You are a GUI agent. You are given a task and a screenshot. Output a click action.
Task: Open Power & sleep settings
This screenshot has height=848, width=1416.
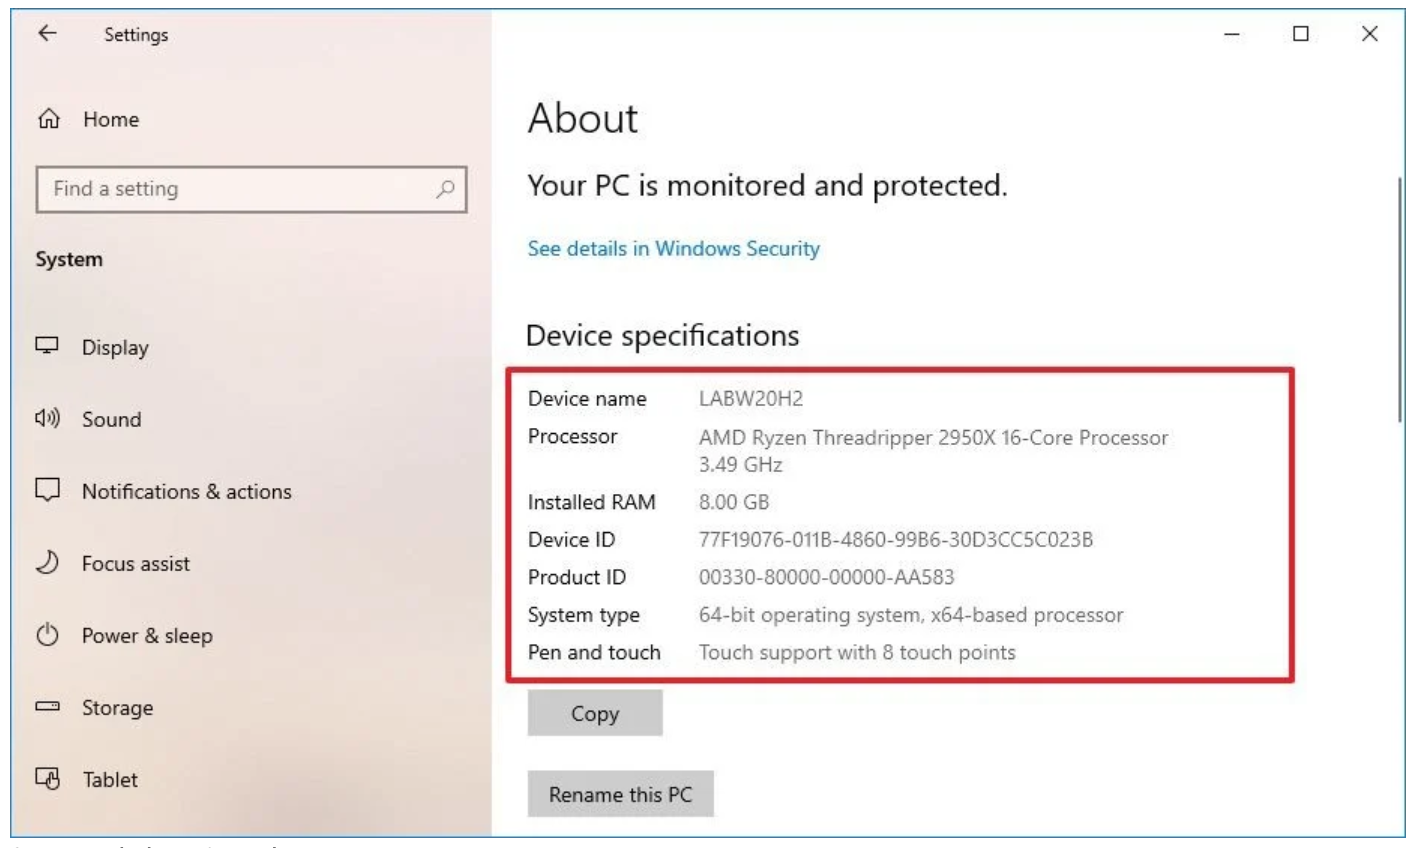pos(147,636)
